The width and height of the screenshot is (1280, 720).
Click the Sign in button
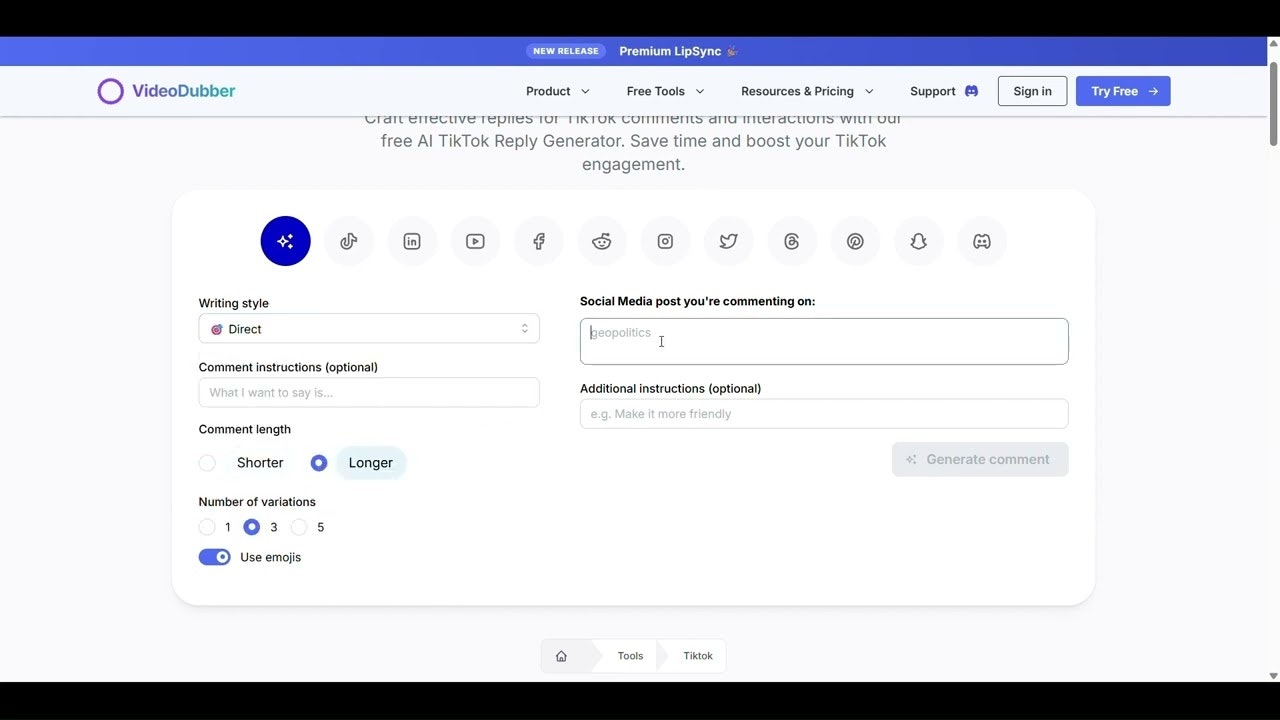1032,91
